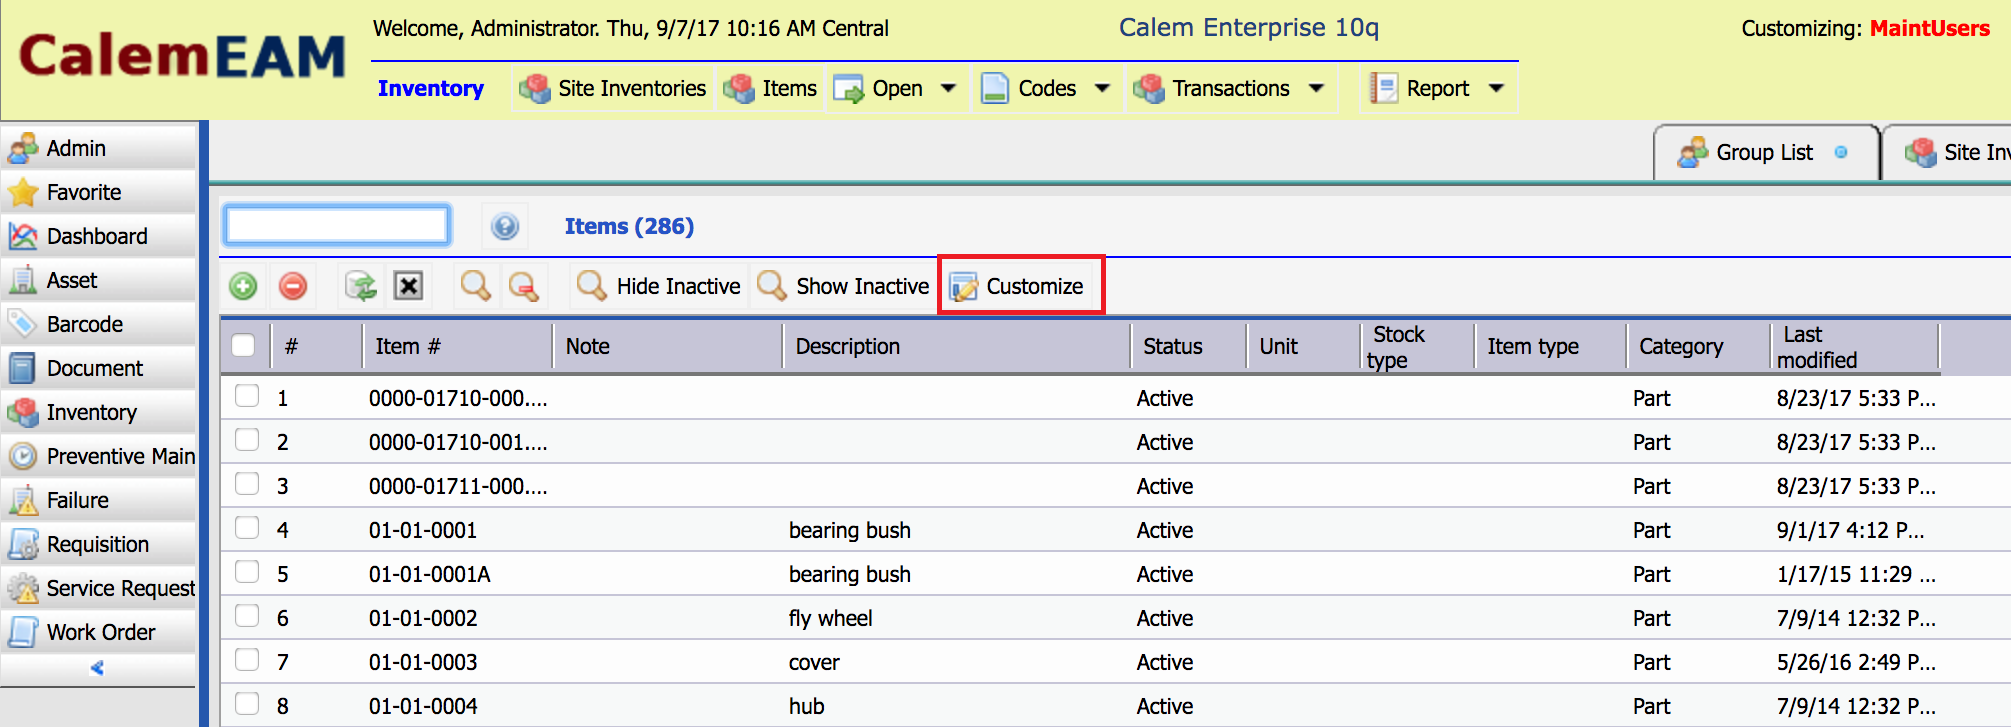Click the search input field
Screen dimensions: 2011x727
coord(337,225)
